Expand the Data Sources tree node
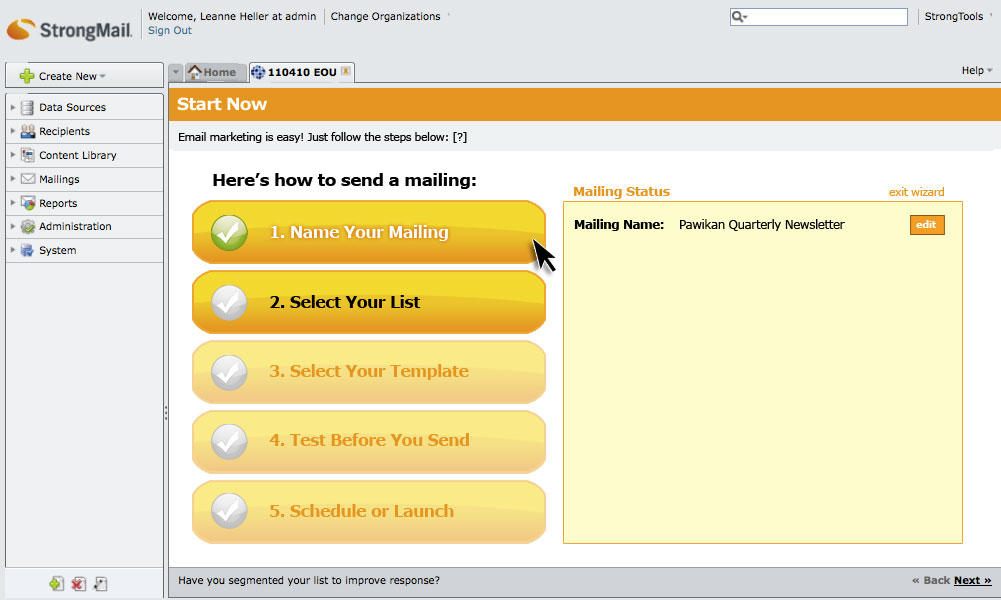 point(12,107)
